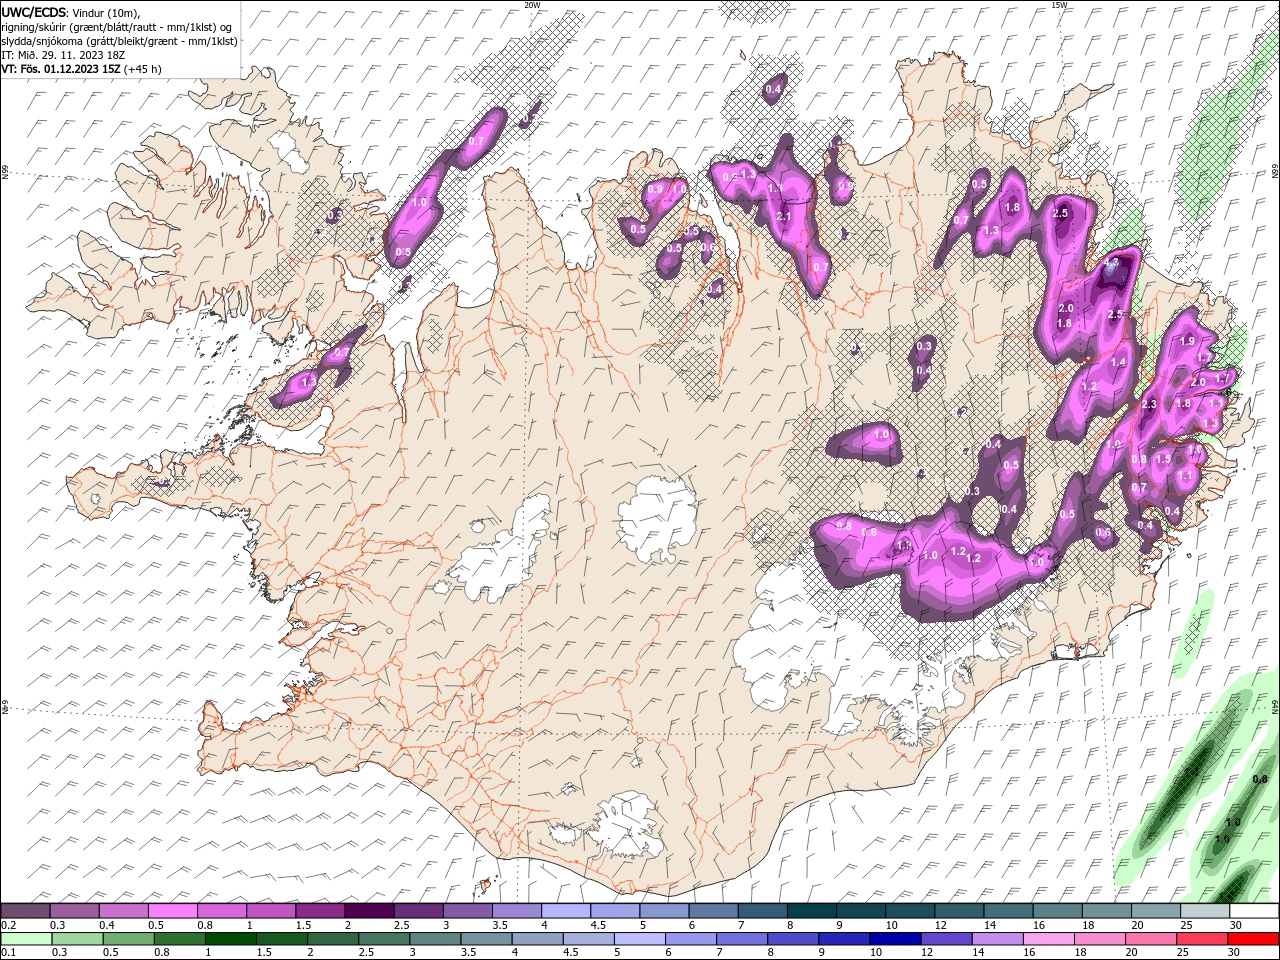Select the "0.4" label in the legend

[106, 925]
